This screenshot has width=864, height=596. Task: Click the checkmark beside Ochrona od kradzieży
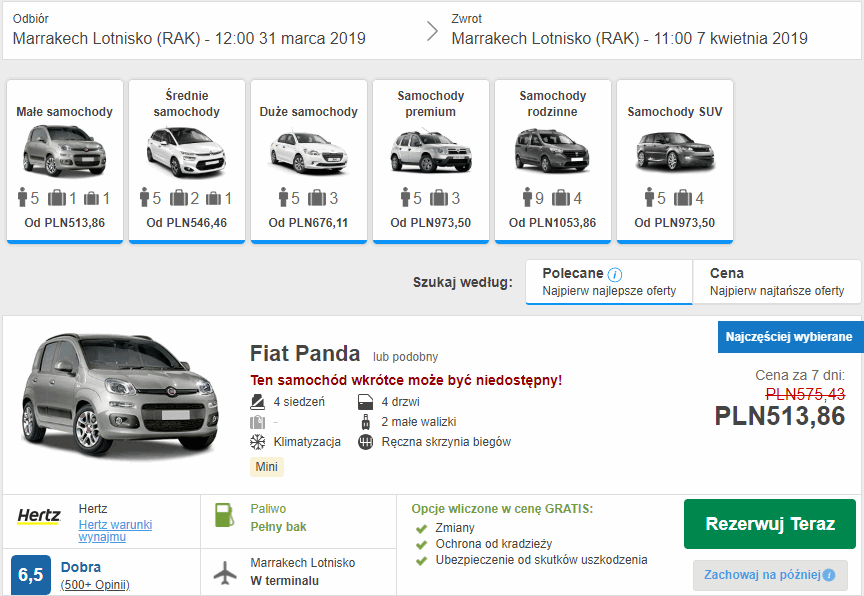coord(422,545)
